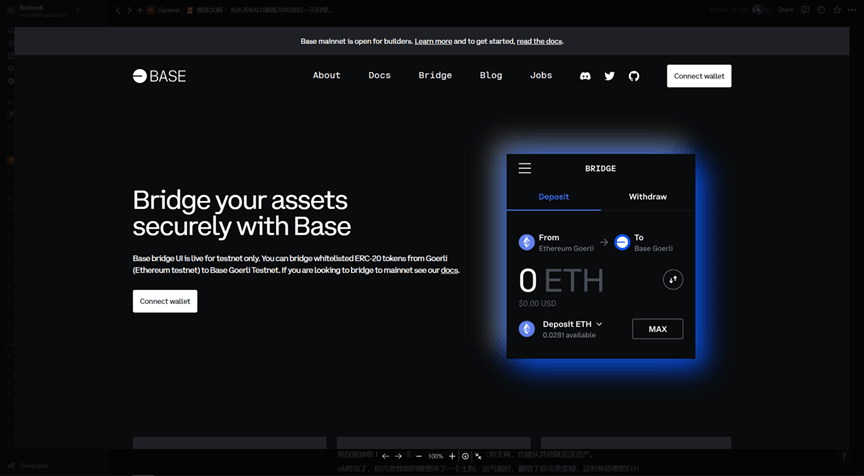Image resolution: width=864 pixels, height=476 pixels.
Task: Open the Jobs nav item
Action: click(541, 75)
